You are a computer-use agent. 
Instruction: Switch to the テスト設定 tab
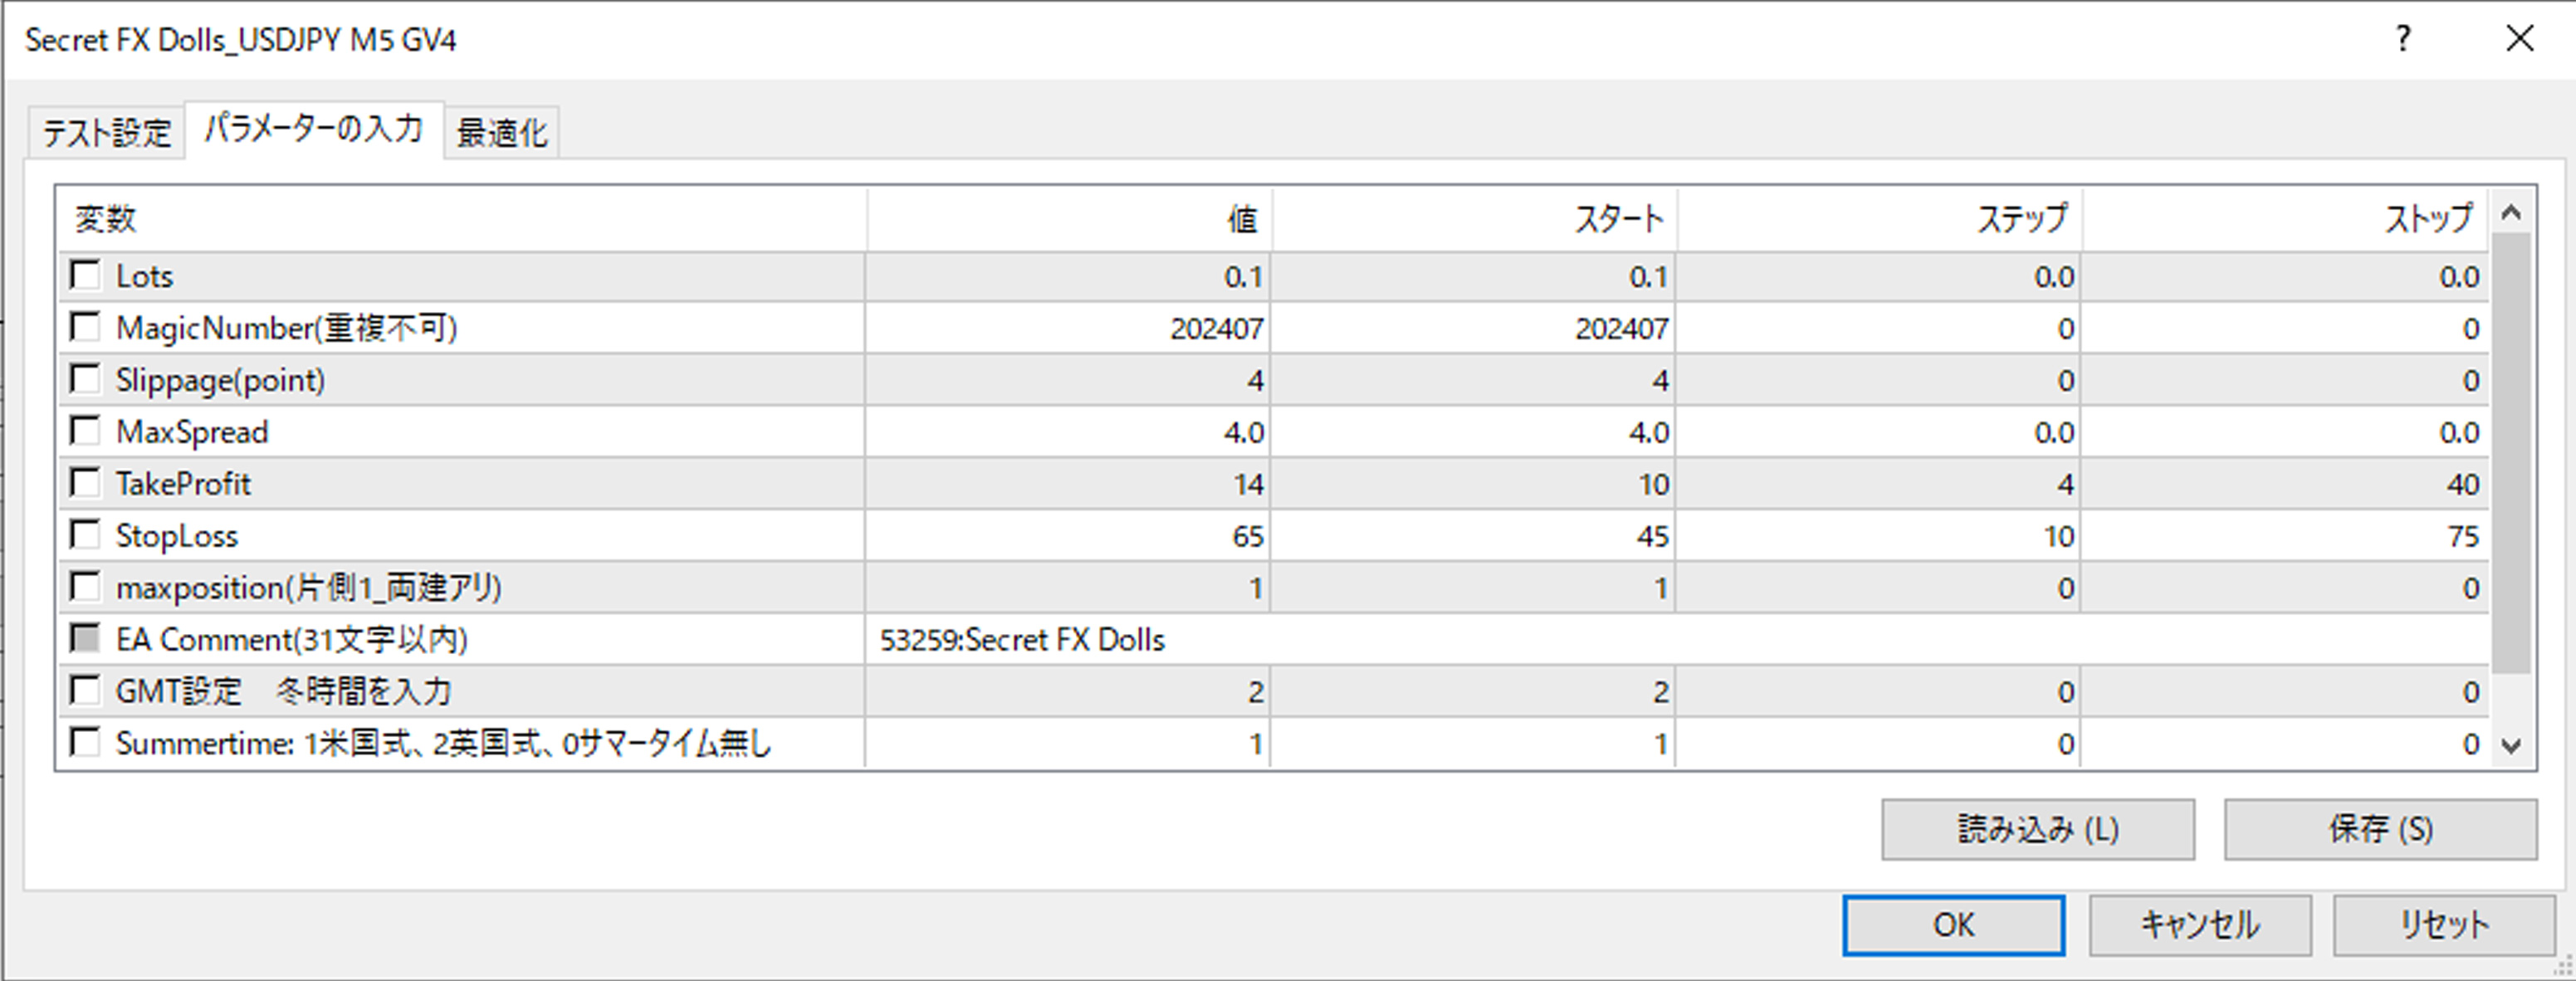[x=106, y=133]
